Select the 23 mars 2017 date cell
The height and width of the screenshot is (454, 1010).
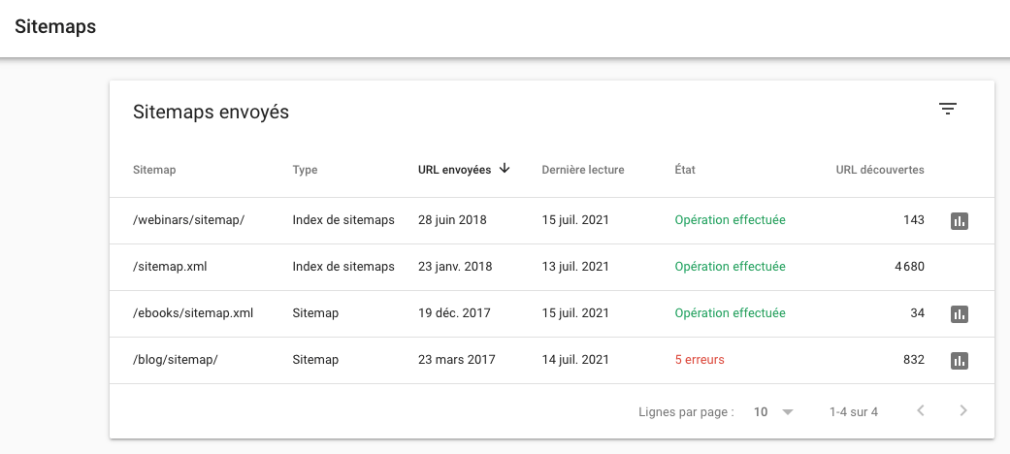tap(457, 360)
